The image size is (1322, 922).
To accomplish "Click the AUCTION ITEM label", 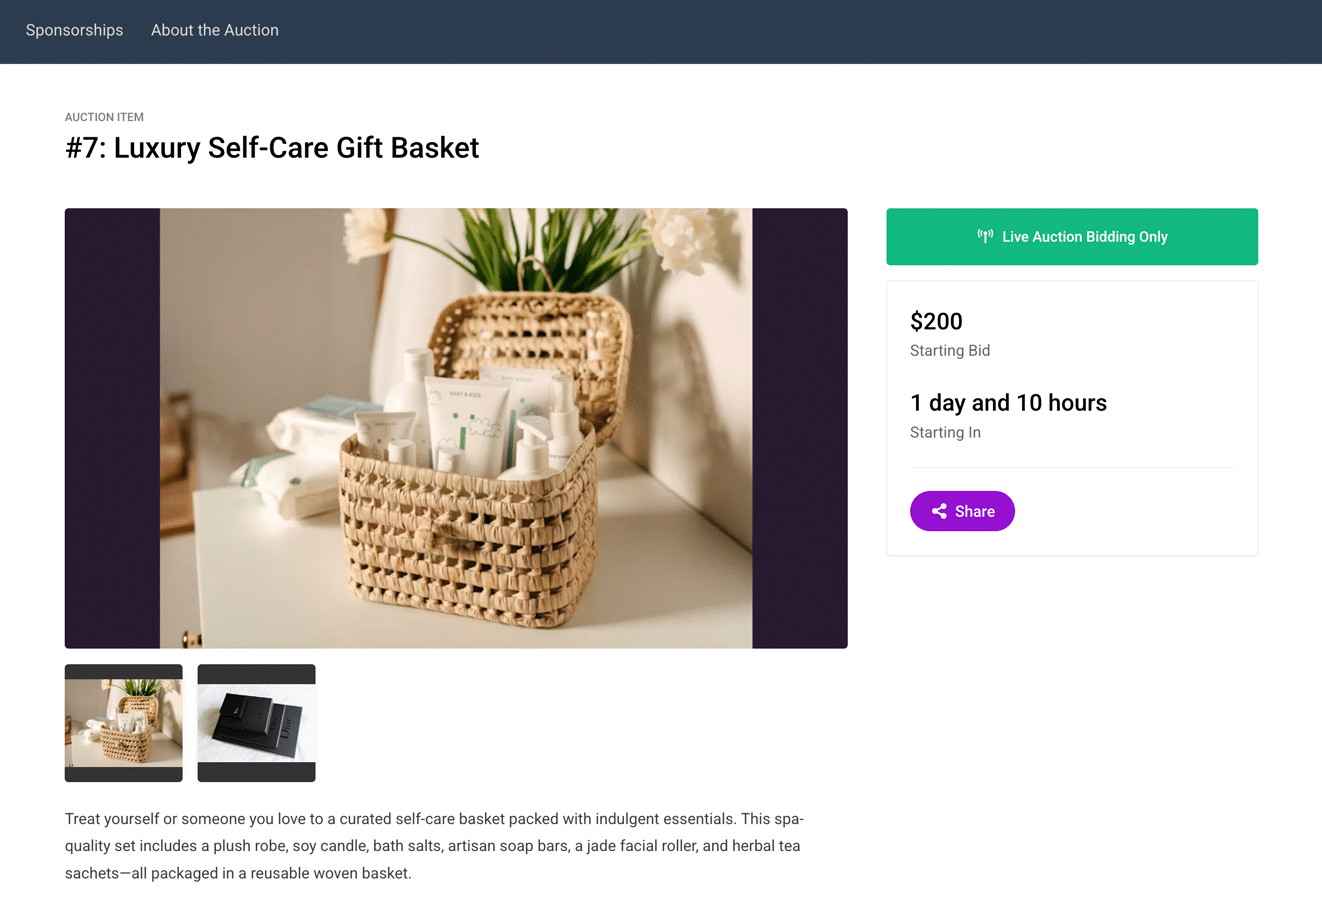I will click(x=104, y=117).
